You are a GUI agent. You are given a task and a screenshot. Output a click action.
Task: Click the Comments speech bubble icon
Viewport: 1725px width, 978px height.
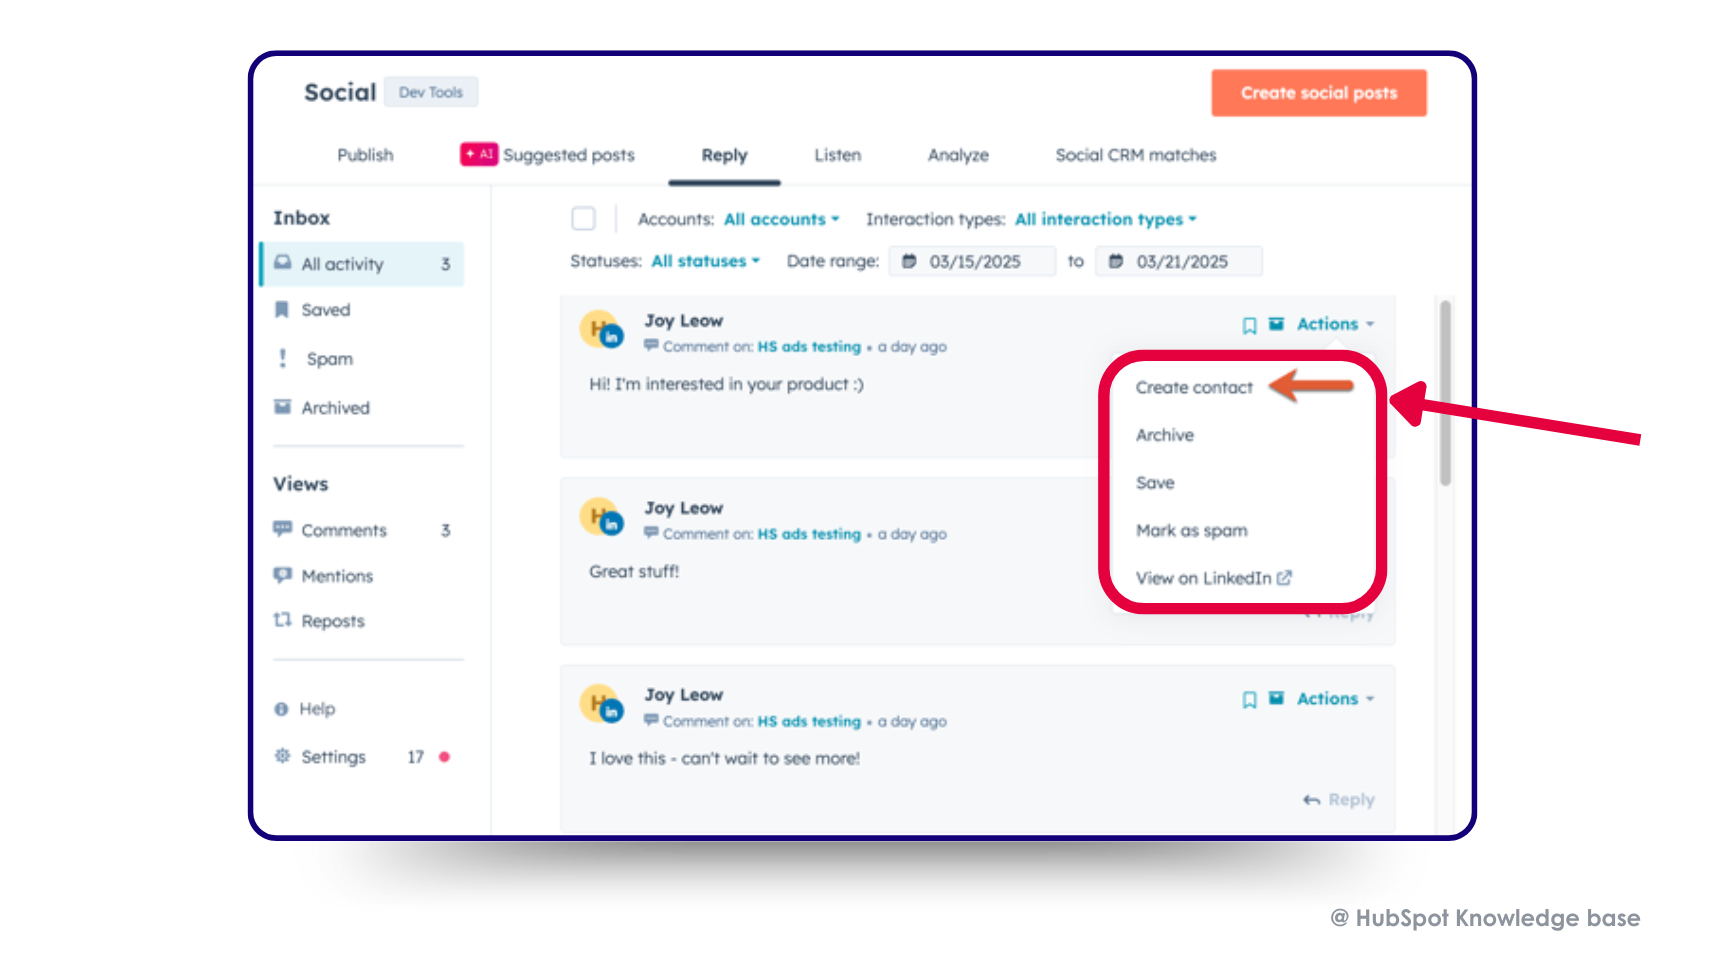[283, 529]
